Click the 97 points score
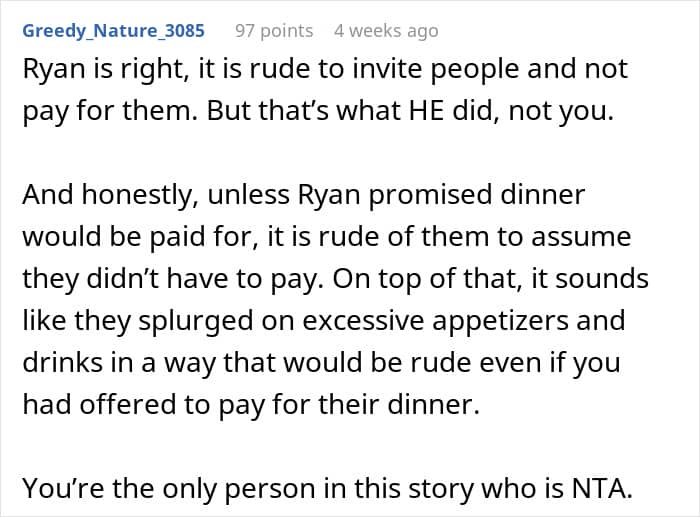700x517 pixels. [273, 31]
